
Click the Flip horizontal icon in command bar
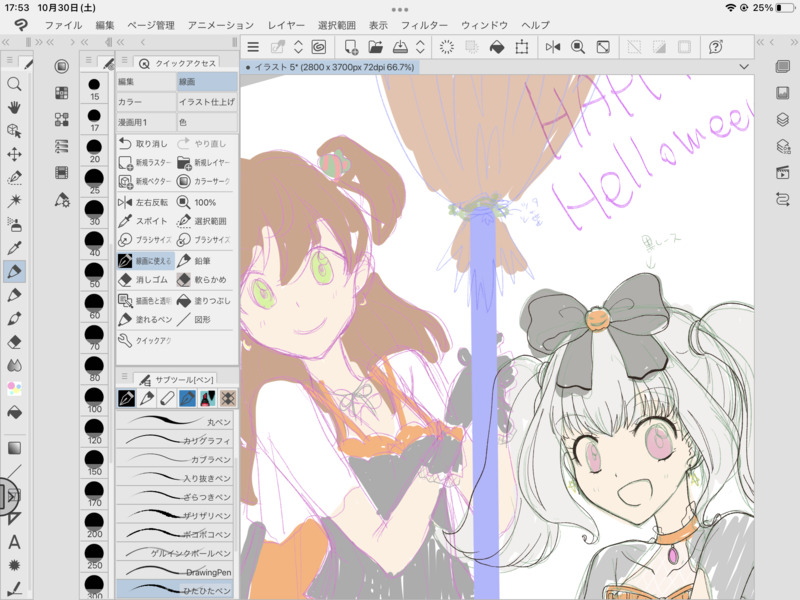pos(553,47)
